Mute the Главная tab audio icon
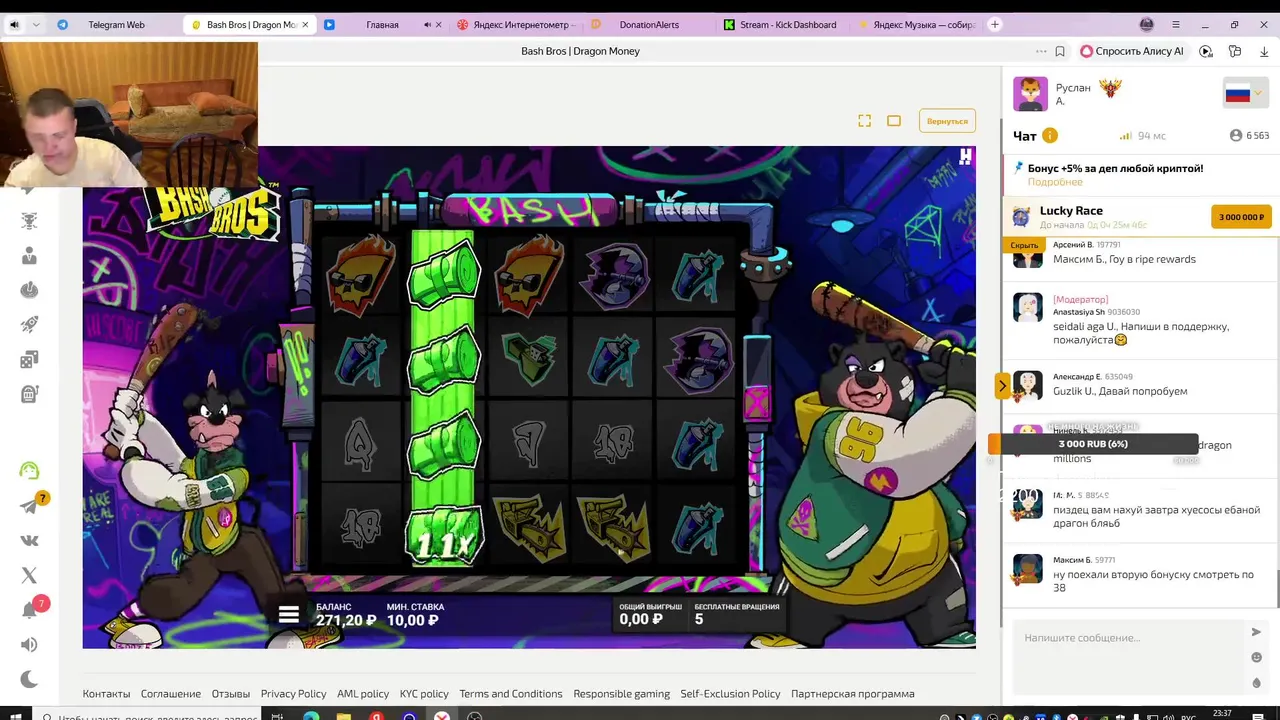 tap(428, 25)
